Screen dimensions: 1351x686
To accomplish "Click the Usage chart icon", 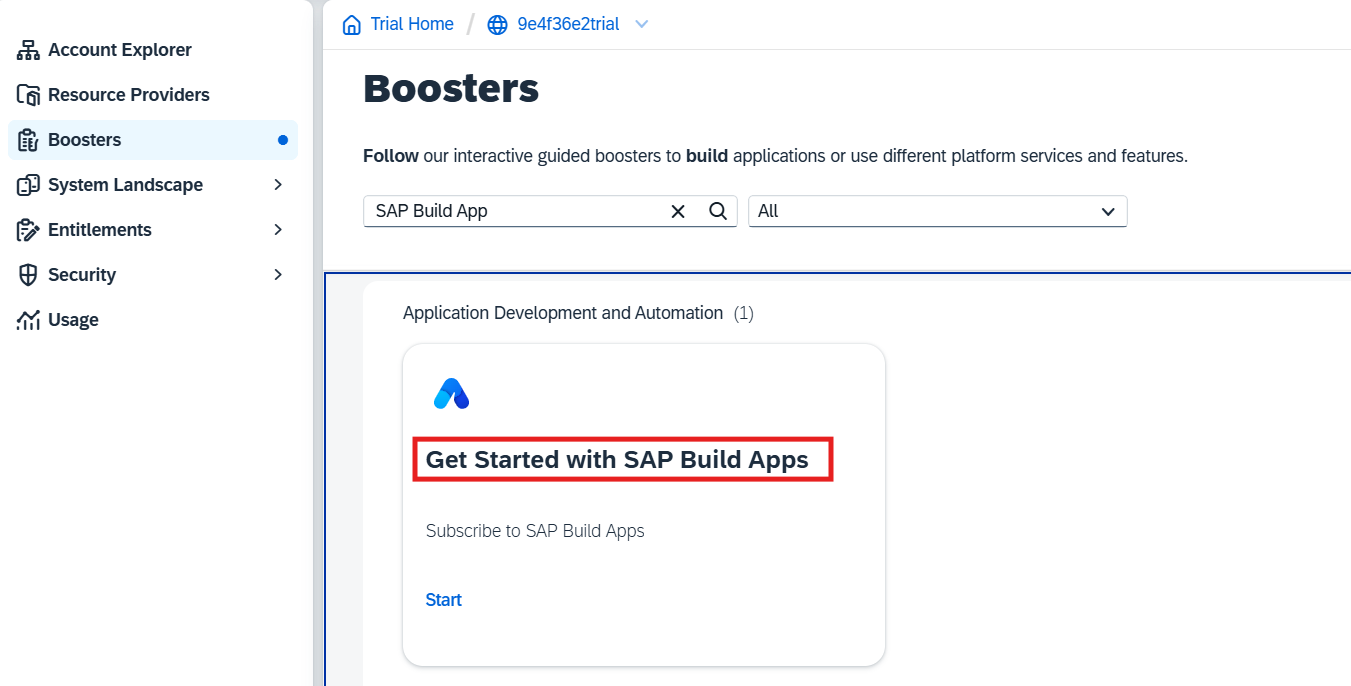I will click(28, 320).
